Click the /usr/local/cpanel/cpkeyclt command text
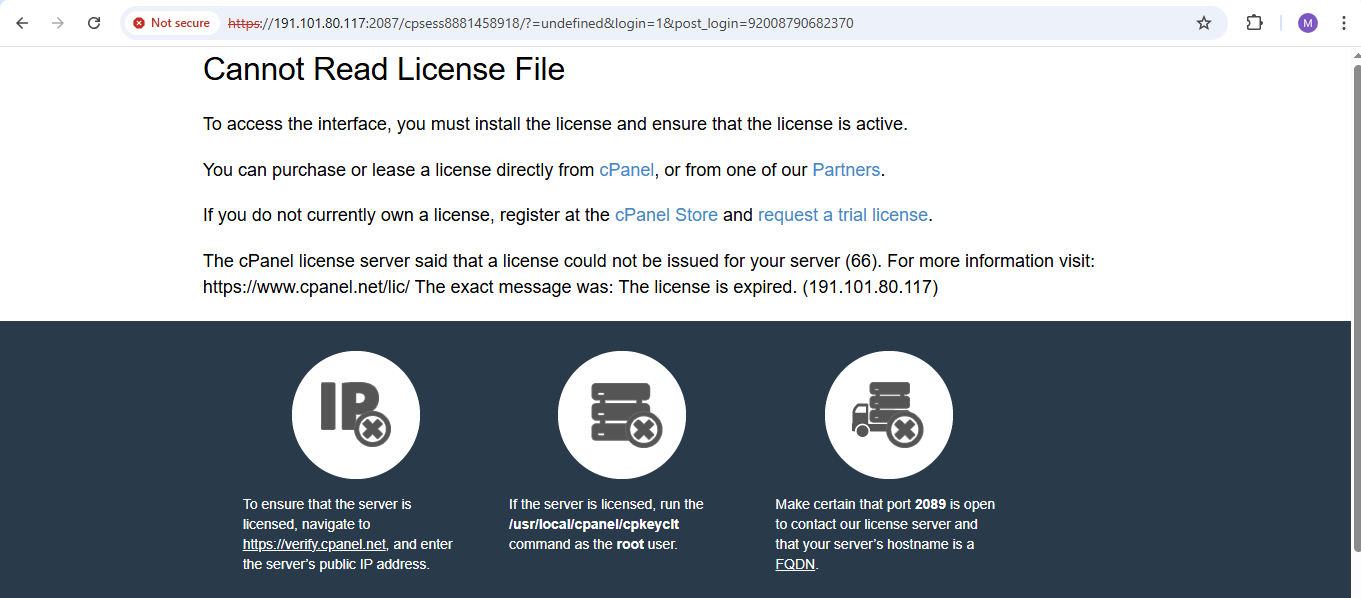The height and width of the screenshot is (598, 1361). 594,524
